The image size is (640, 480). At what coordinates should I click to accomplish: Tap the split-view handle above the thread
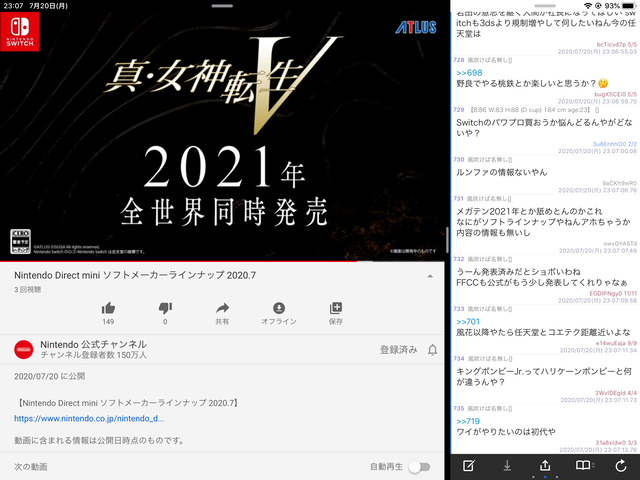click(545, 6)
